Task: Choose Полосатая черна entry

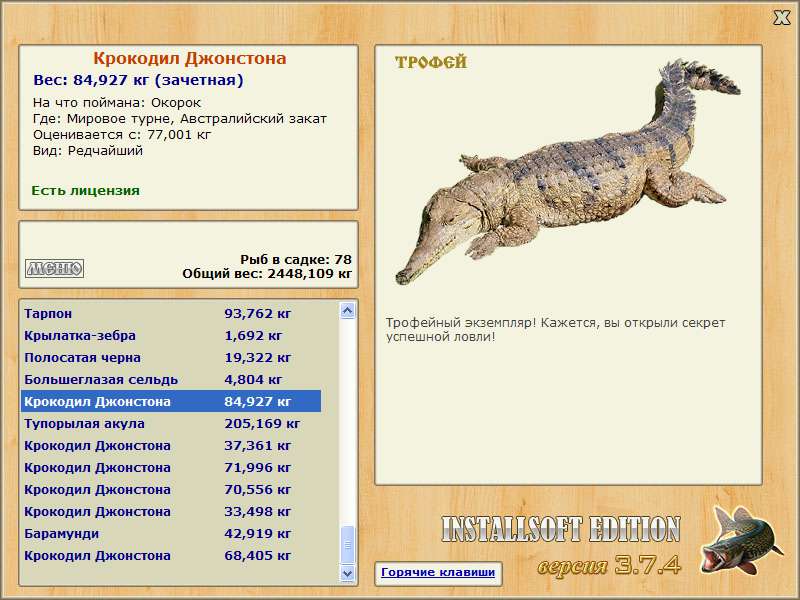Action: 170,358
